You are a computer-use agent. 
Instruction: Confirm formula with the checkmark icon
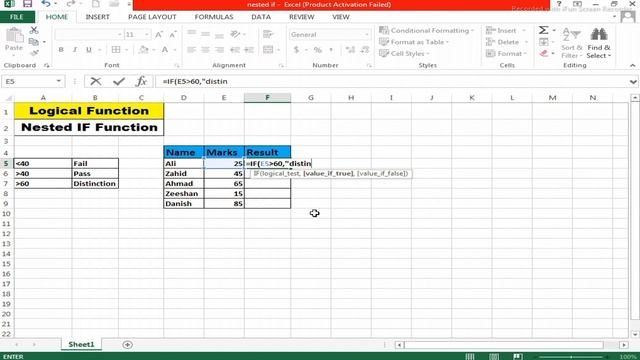pyautogui.click(x=119, y=81)
